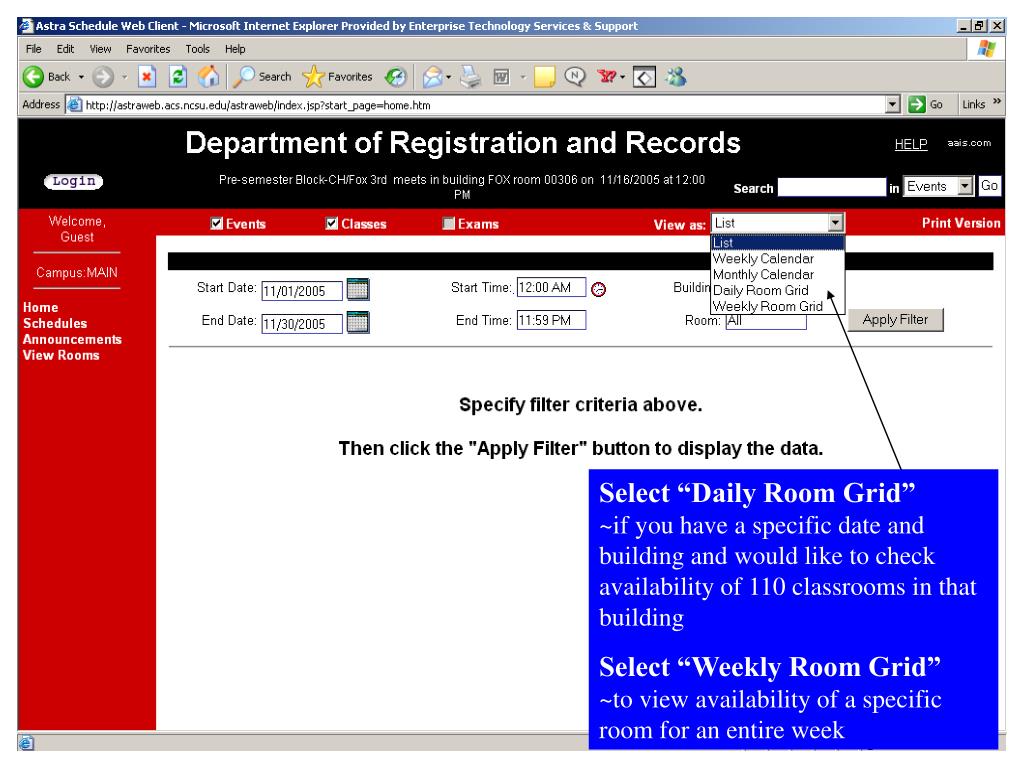Expand the Mail icon dropdown arrow
The height and width of the screenshot is (768, 1024).
[449, 77]
